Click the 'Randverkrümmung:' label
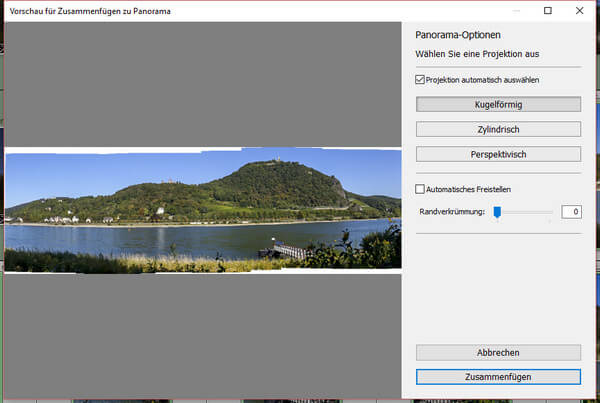Image resolution: width=600 pixels, height=403 pixels. click(452, 212)
